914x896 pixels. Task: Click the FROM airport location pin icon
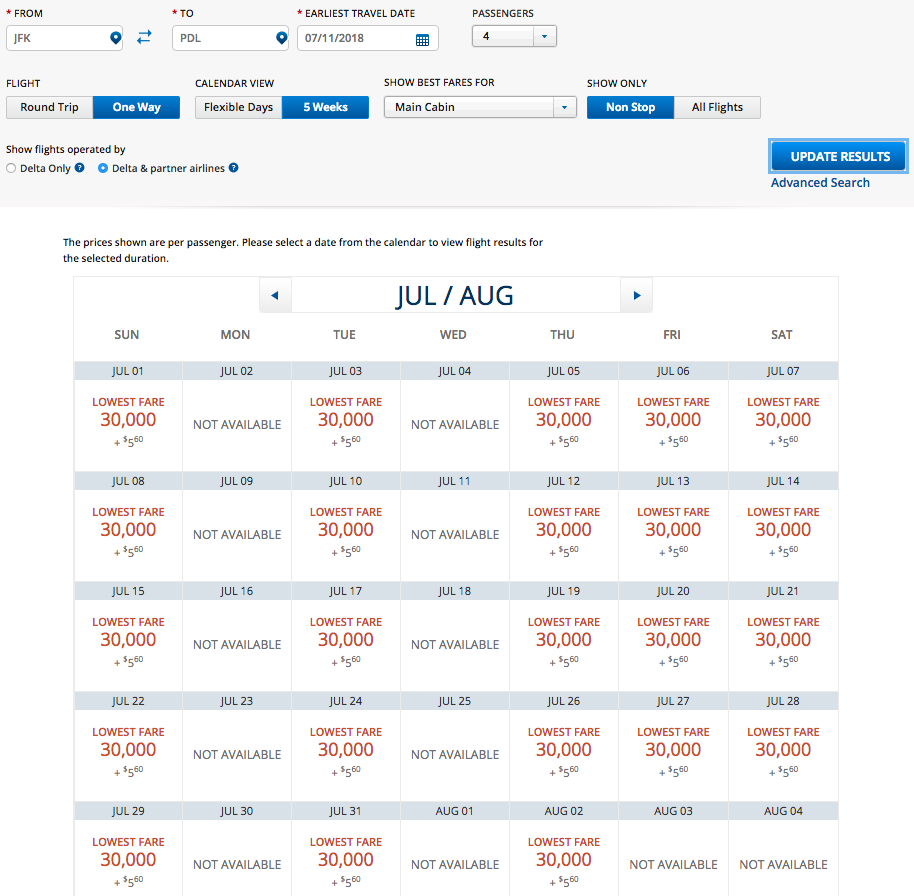(115, 38)
